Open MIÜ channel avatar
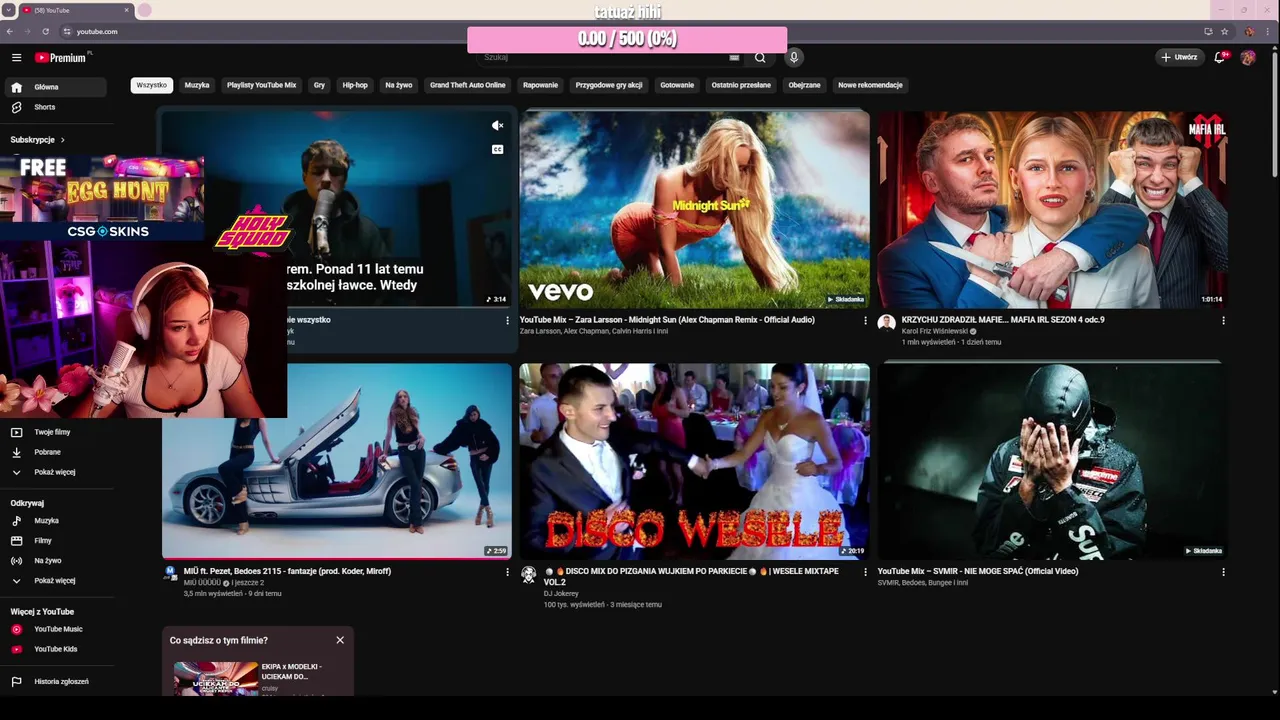1280x720 pixels. click(170, 574)
